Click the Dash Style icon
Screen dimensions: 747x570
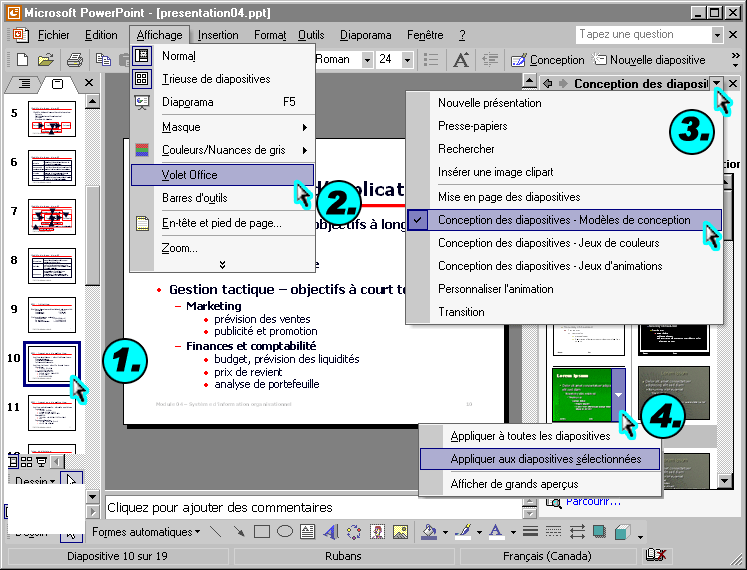[553, 532]
